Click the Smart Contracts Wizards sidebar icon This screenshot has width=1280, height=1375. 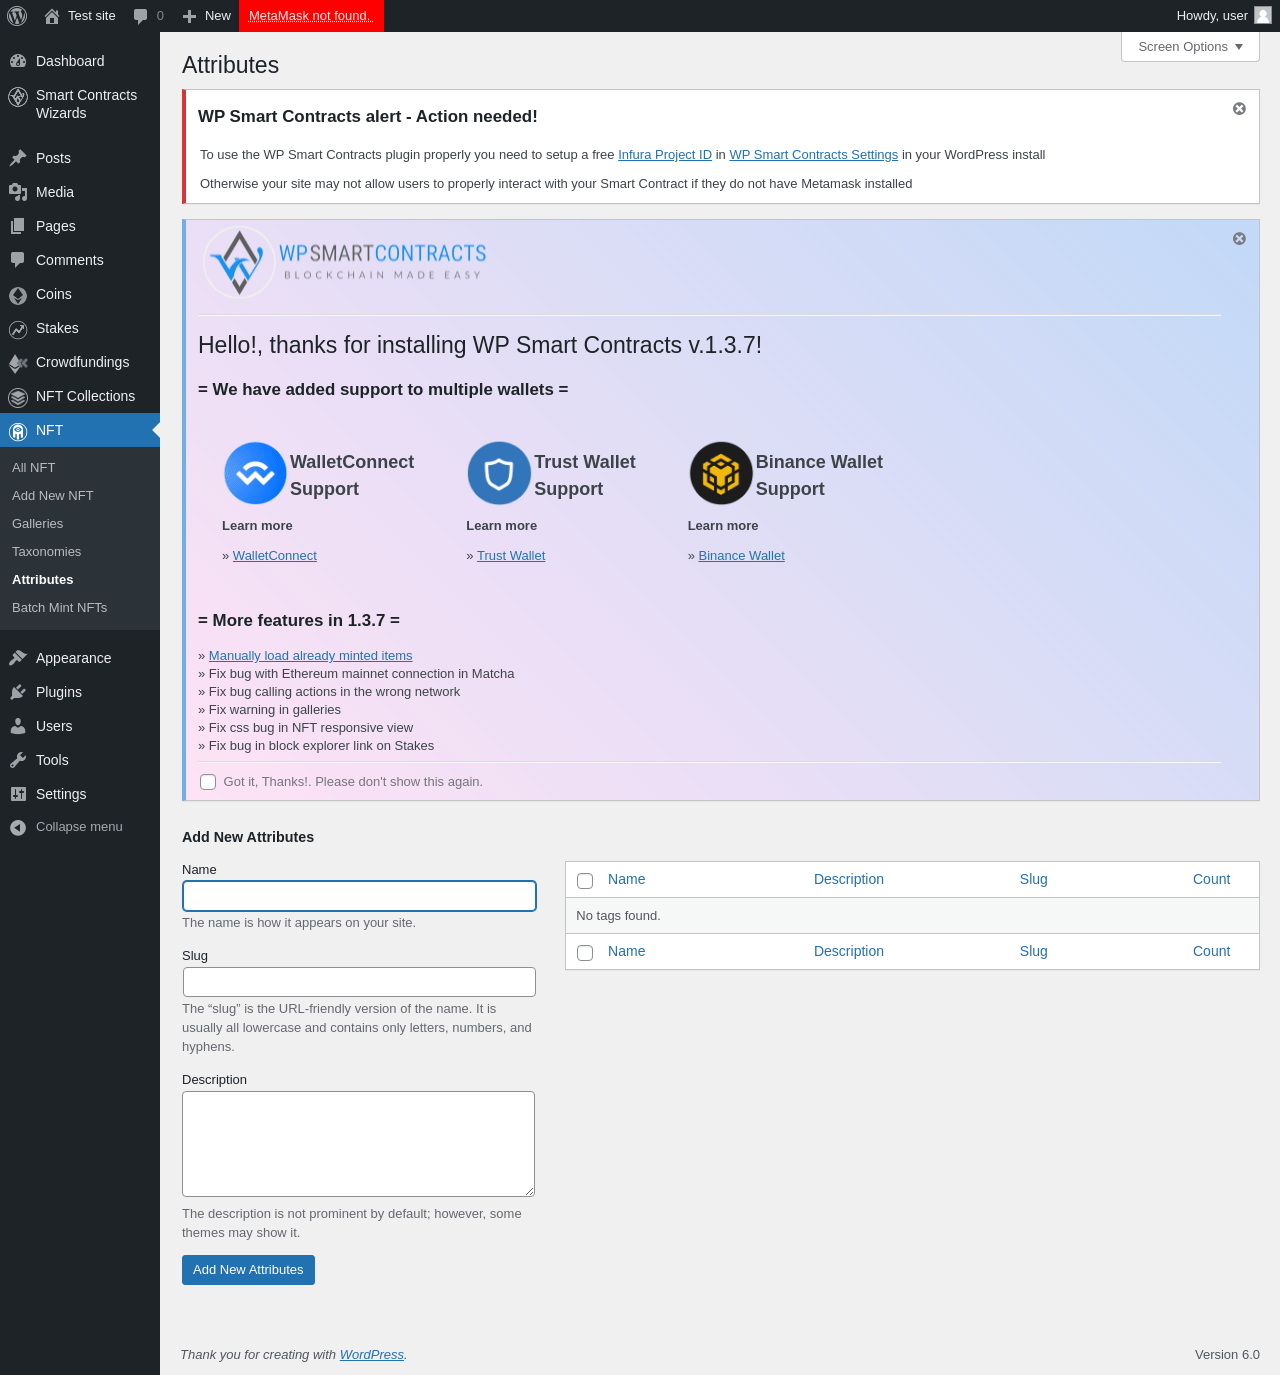tap(18, 96)
